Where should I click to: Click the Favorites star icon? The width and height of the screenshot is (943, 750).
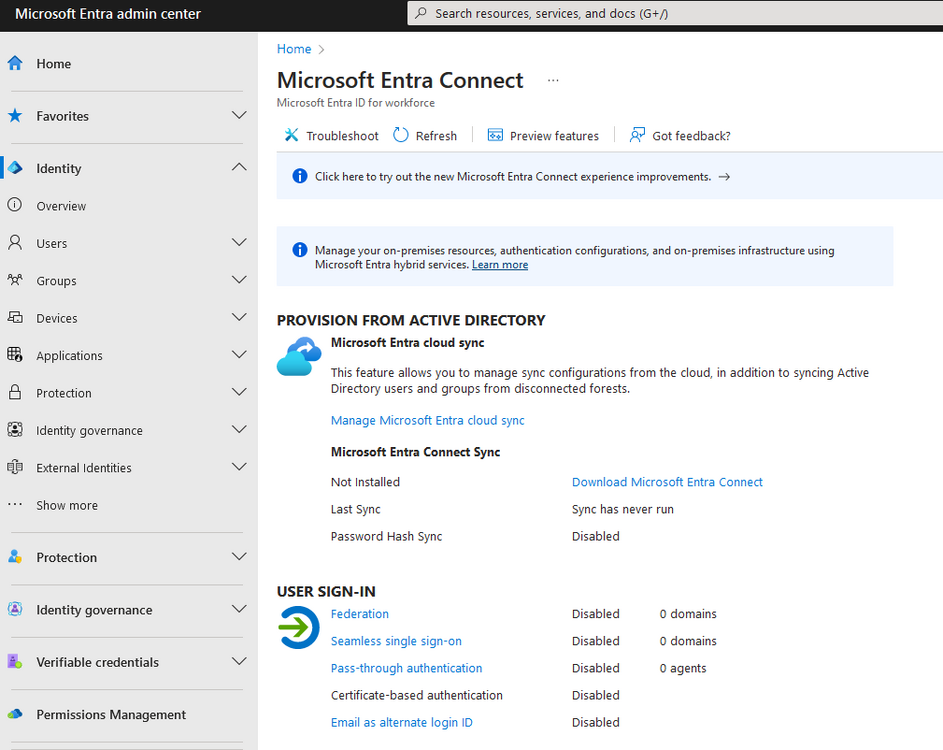click(15, 115)
